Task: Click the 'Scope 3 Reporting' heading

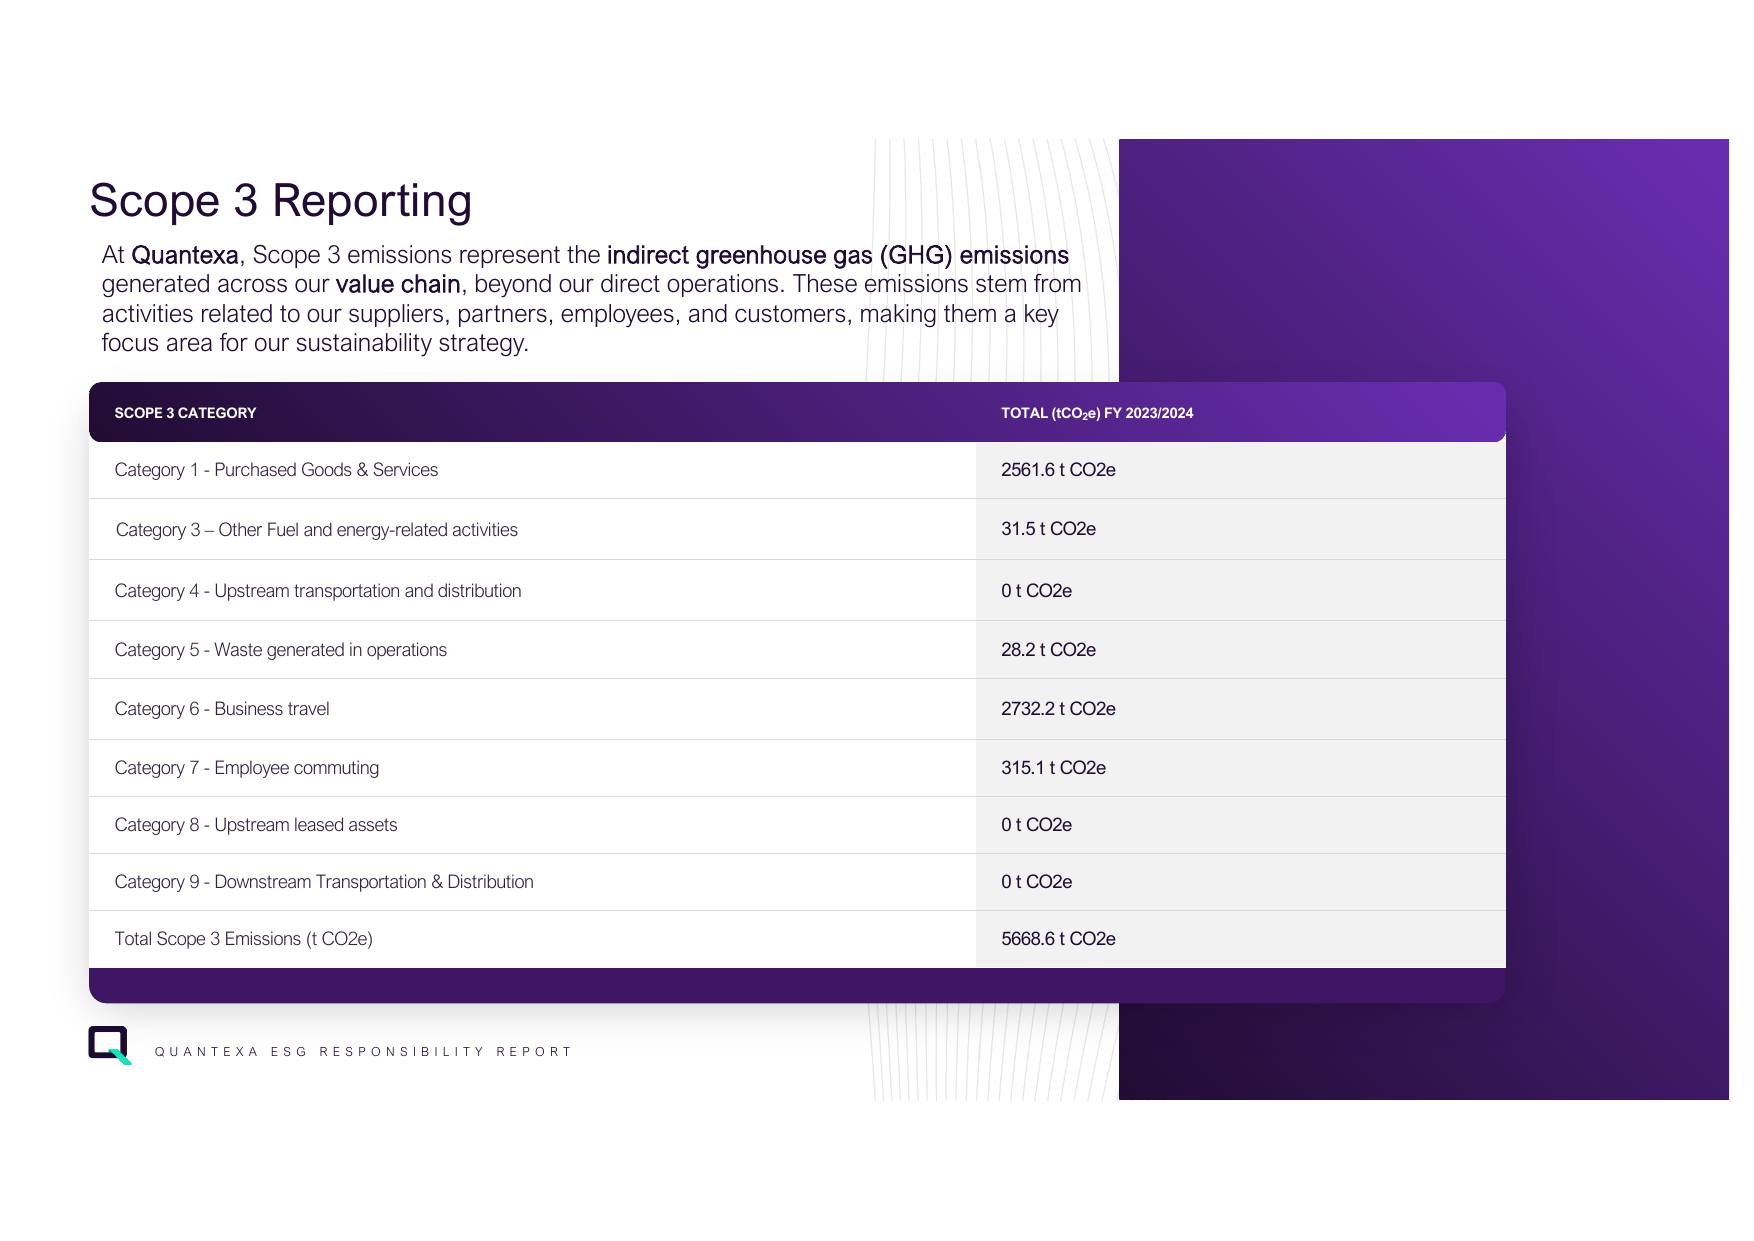Action: [x=280, y=201]
